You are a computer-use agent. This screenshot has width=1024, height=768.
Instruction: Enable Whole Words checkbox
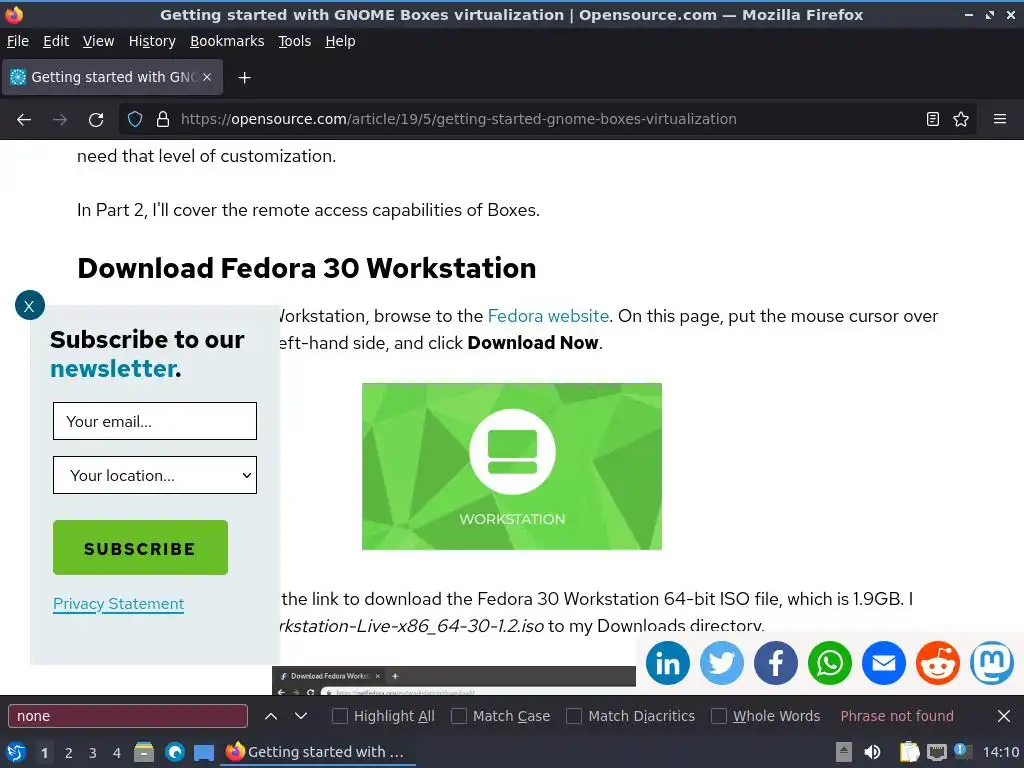click(x=718, y=716)
